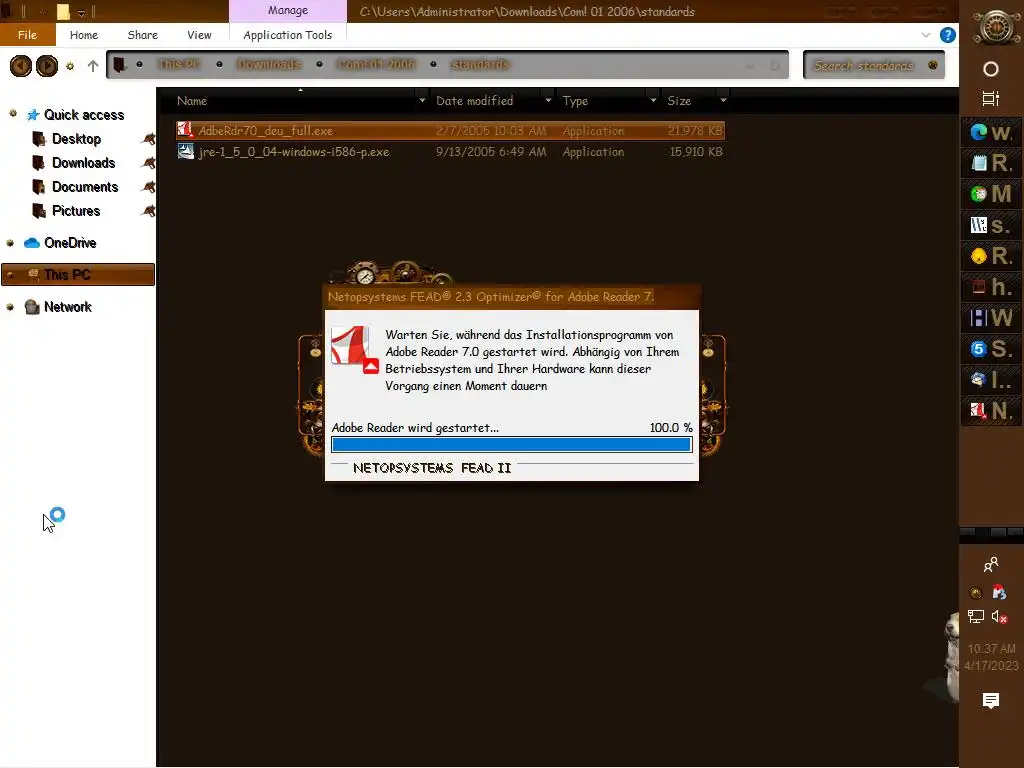Switch to the Home ribbon tab
The image size is (1024, 768).
(84, 35)
